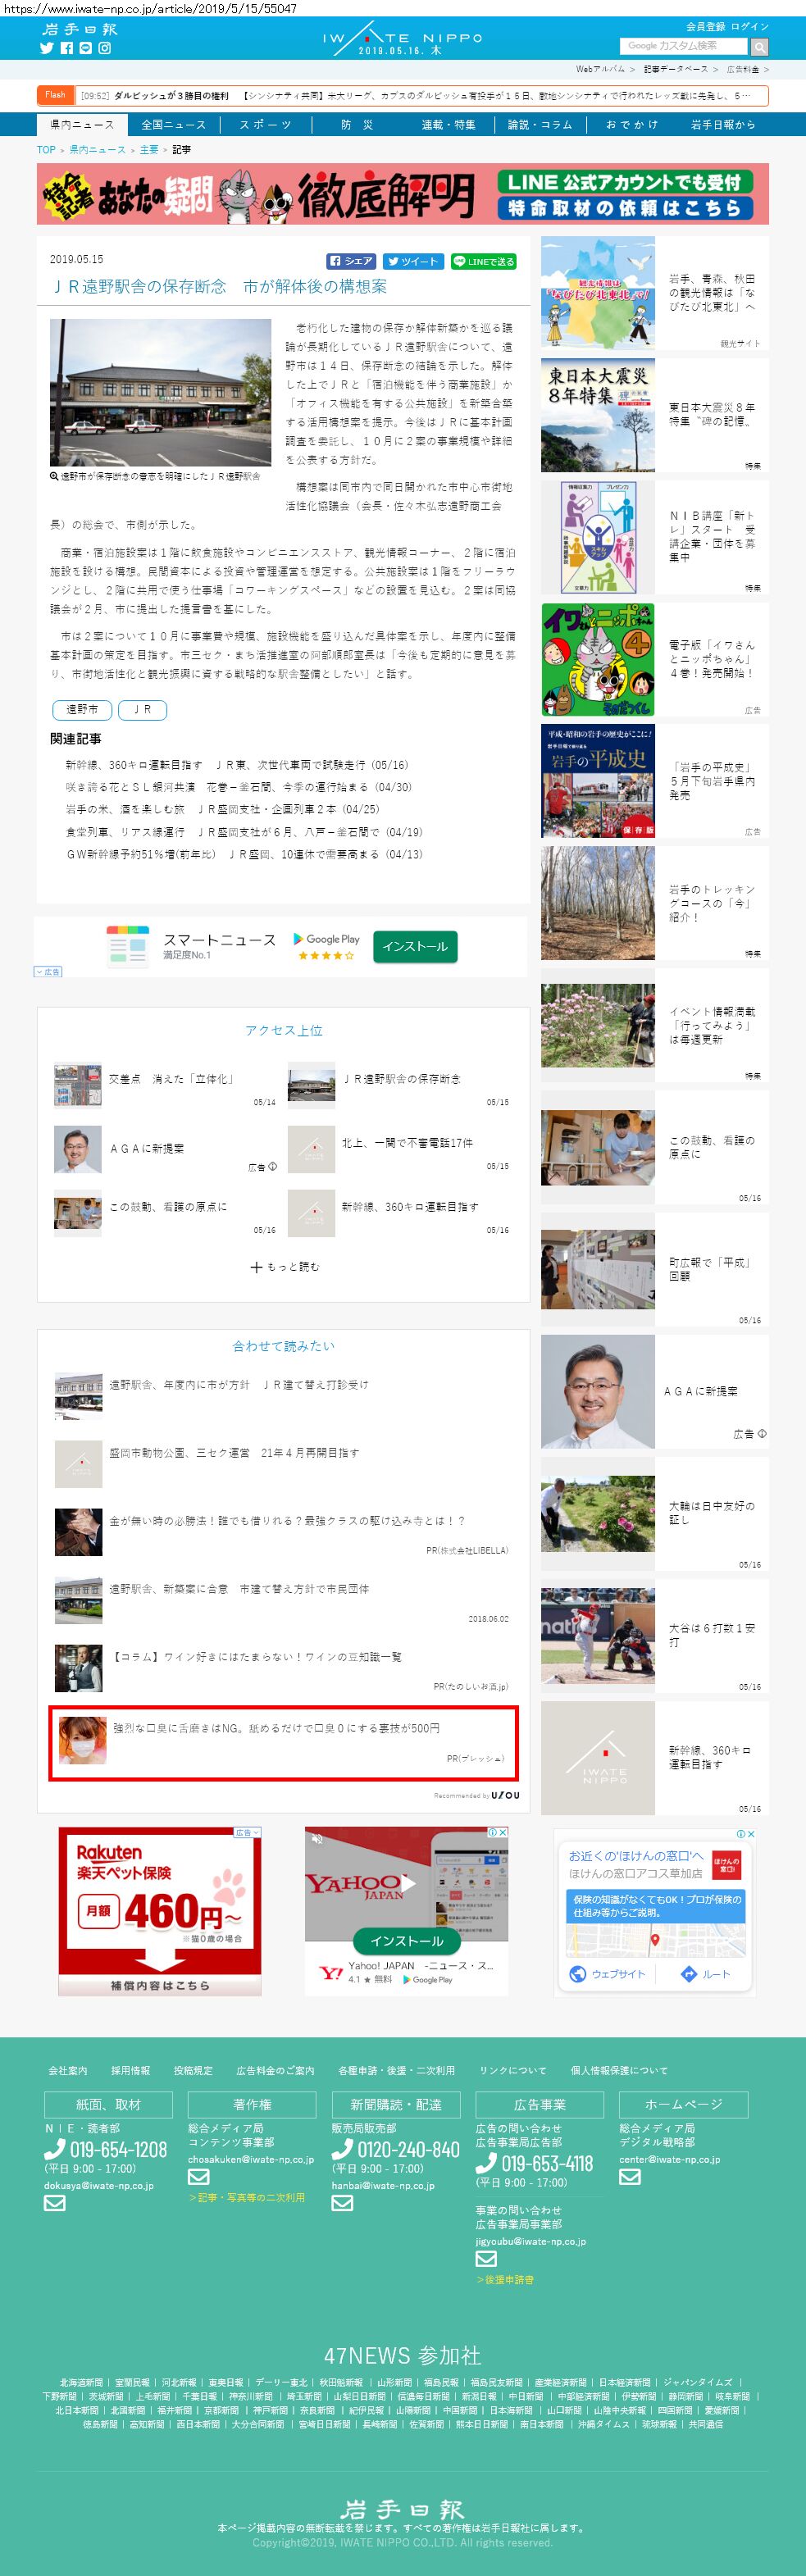Click mail icon under jigyoubu@iwate-np.co.jp
This screenshot has width=806, height=2576.
point(486,2258)
